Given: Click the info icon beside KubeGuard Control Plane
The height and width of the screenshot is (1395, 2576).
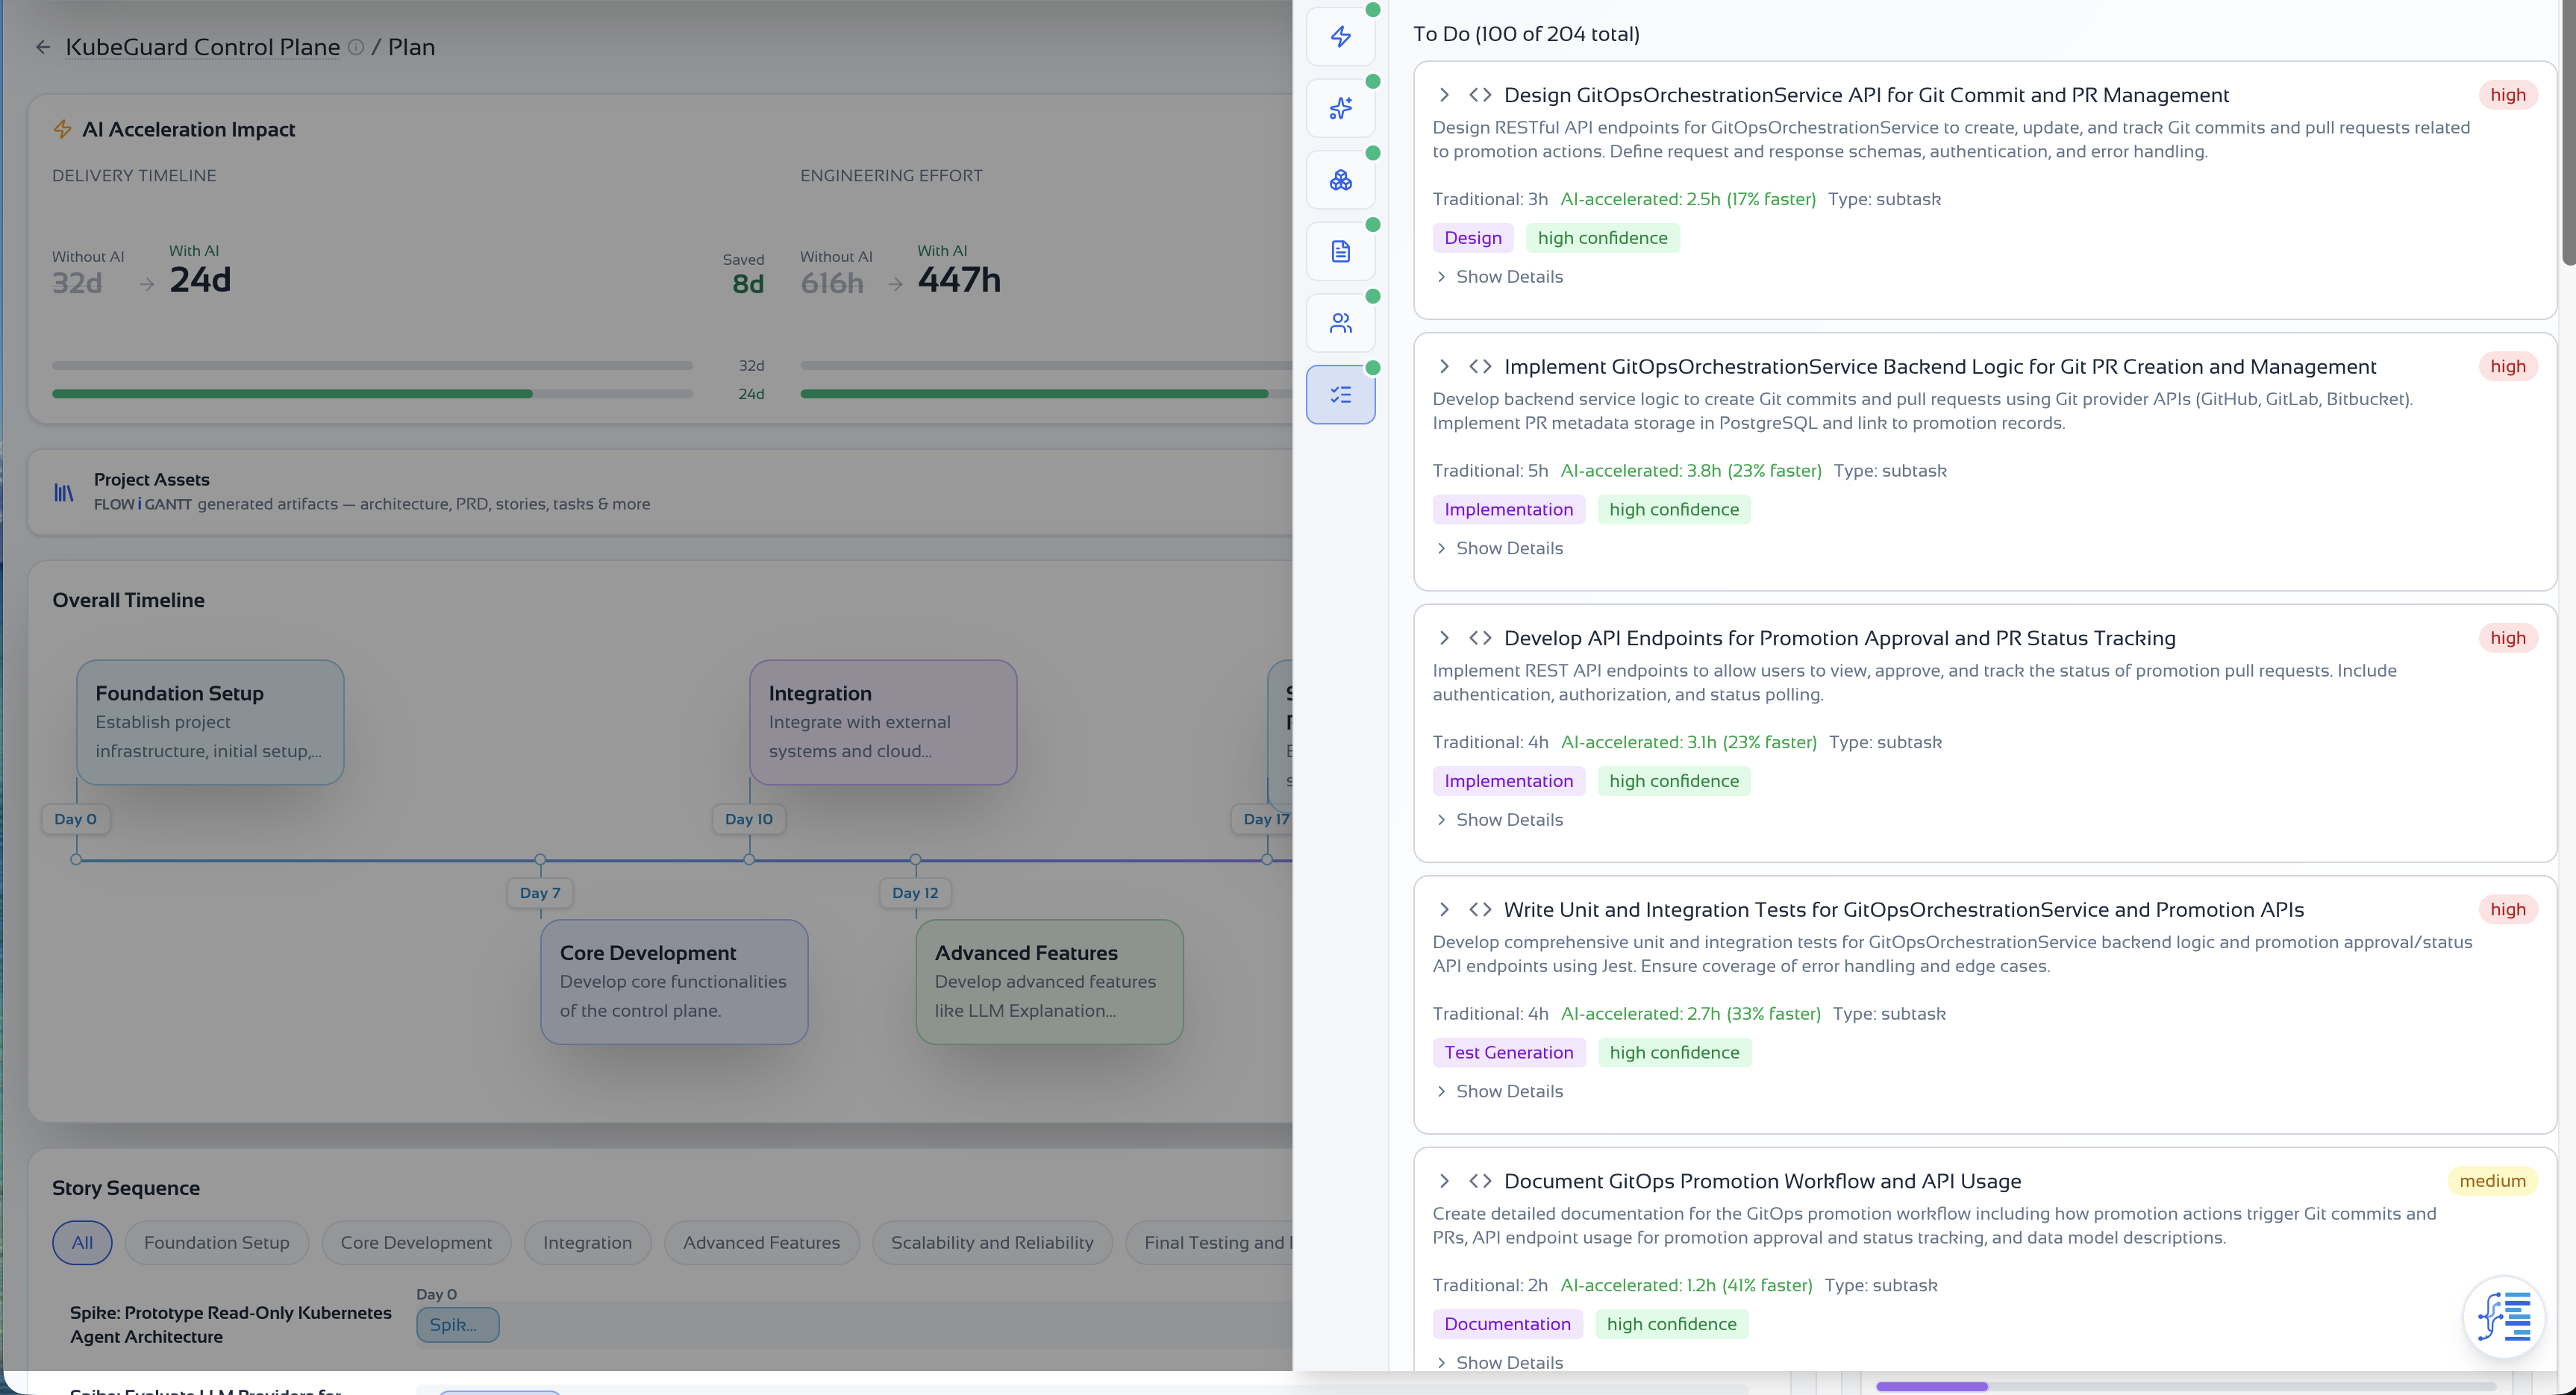Looking at the screenshot, I should coord(355,47).
